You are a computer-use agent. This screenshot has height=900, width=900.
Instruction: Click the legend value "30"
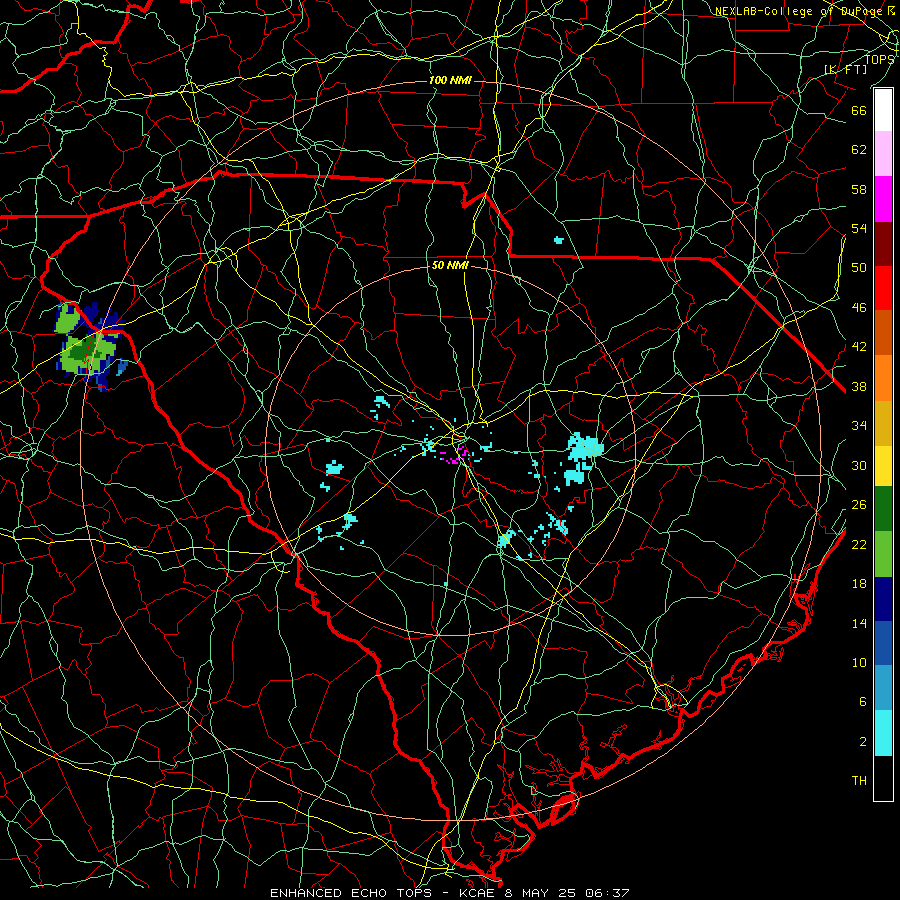pyautogui.click(x=859, y=465)
